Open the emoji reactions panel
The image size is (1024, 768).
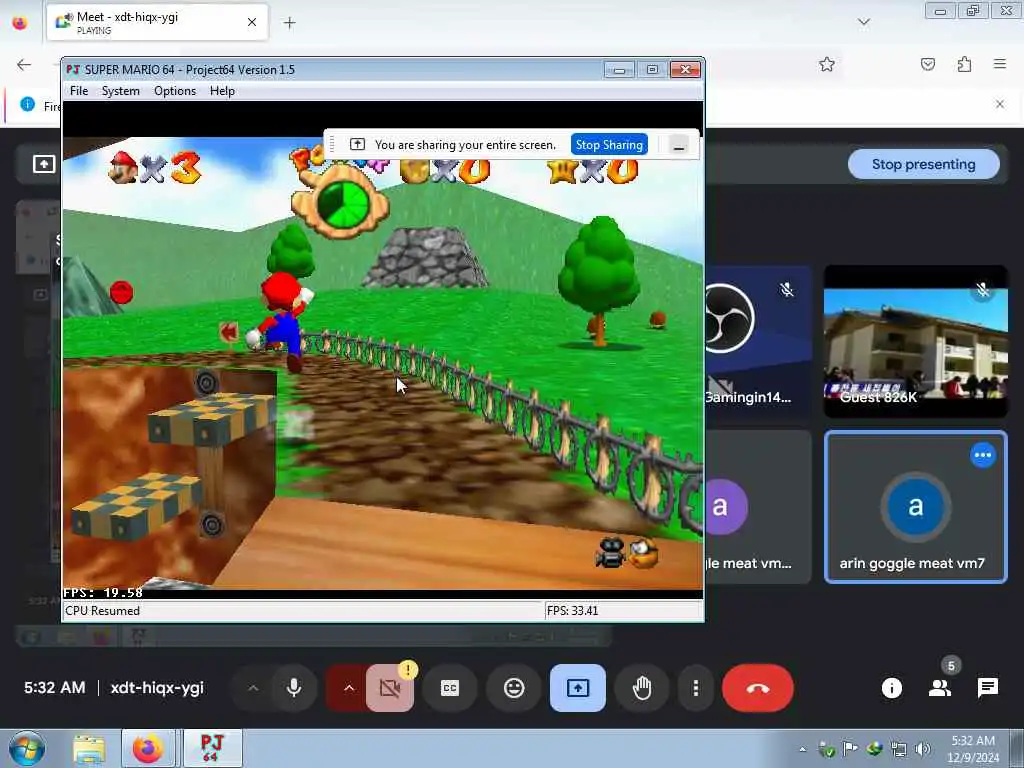pos(514,688)
